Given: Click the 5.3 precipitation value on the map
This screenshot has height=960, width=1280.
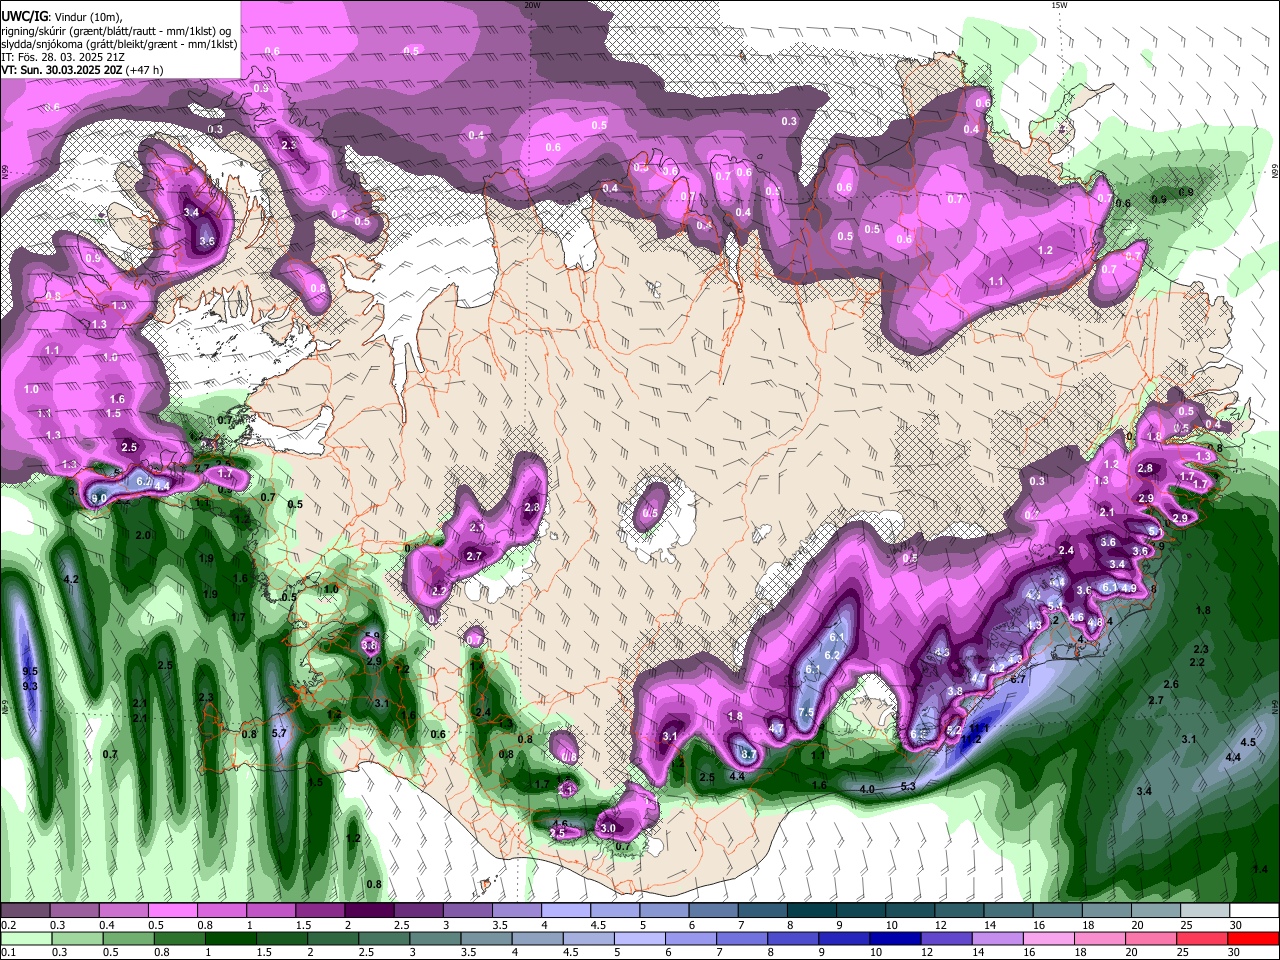Looking at the screenshot, I should tap(908, 787).
